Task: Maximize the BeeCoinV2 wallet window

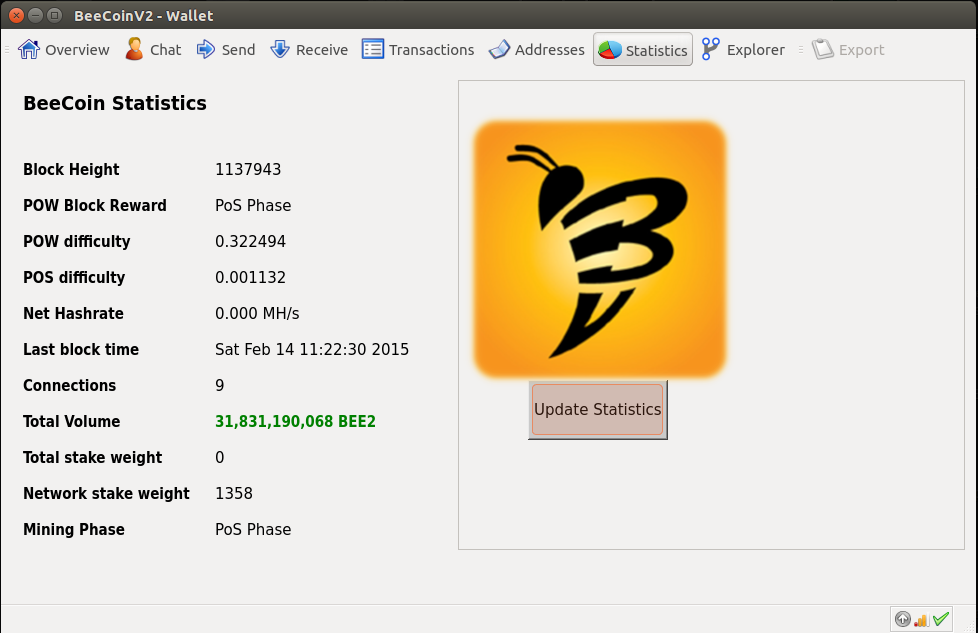Action: point(54,15)
